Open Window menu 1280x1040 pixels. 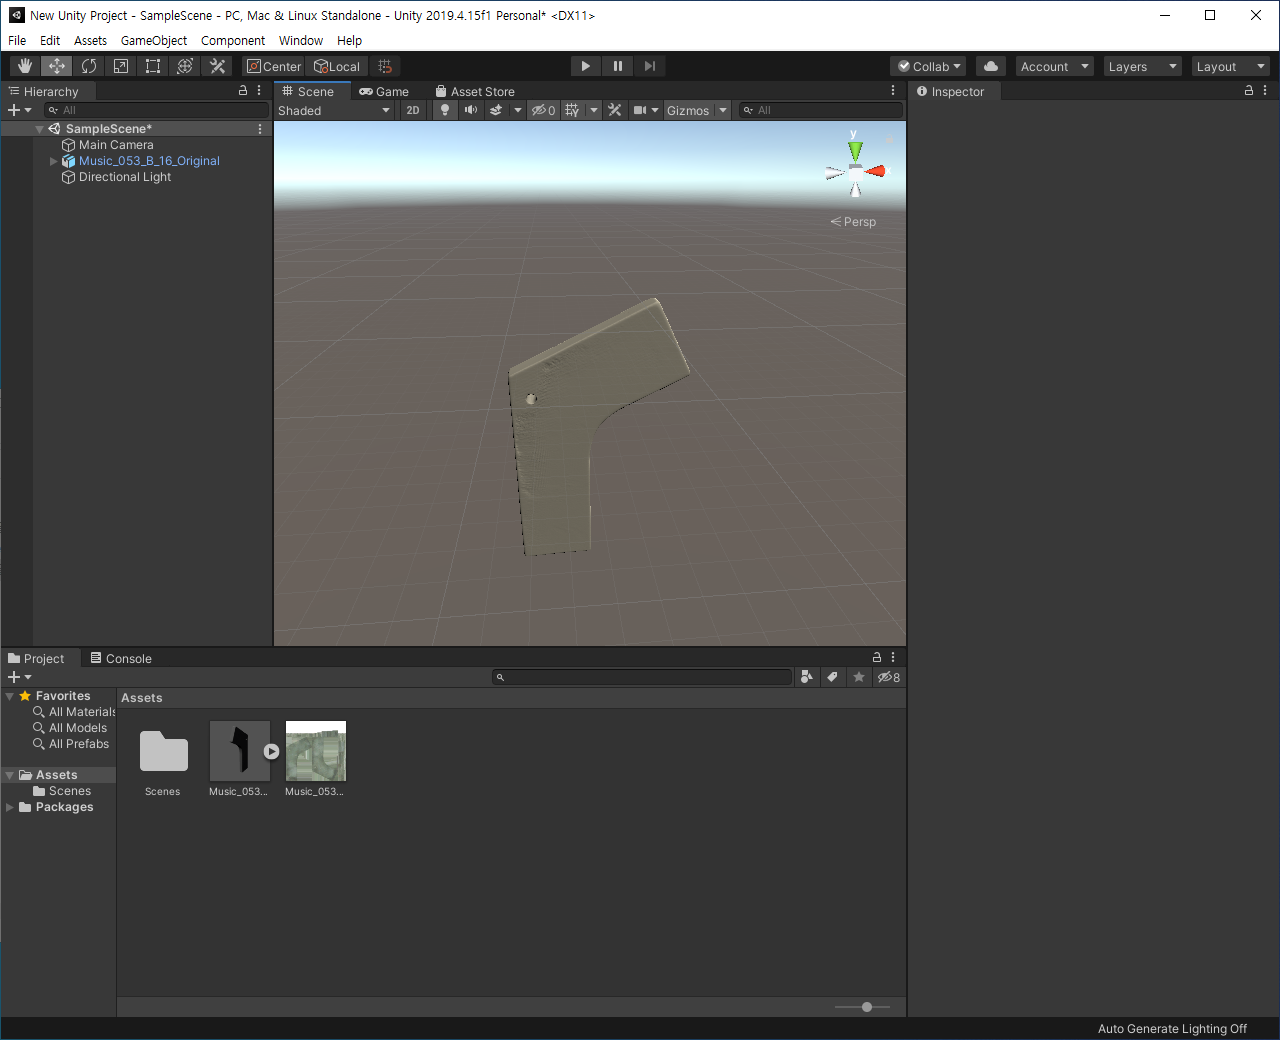click(301, 40)
